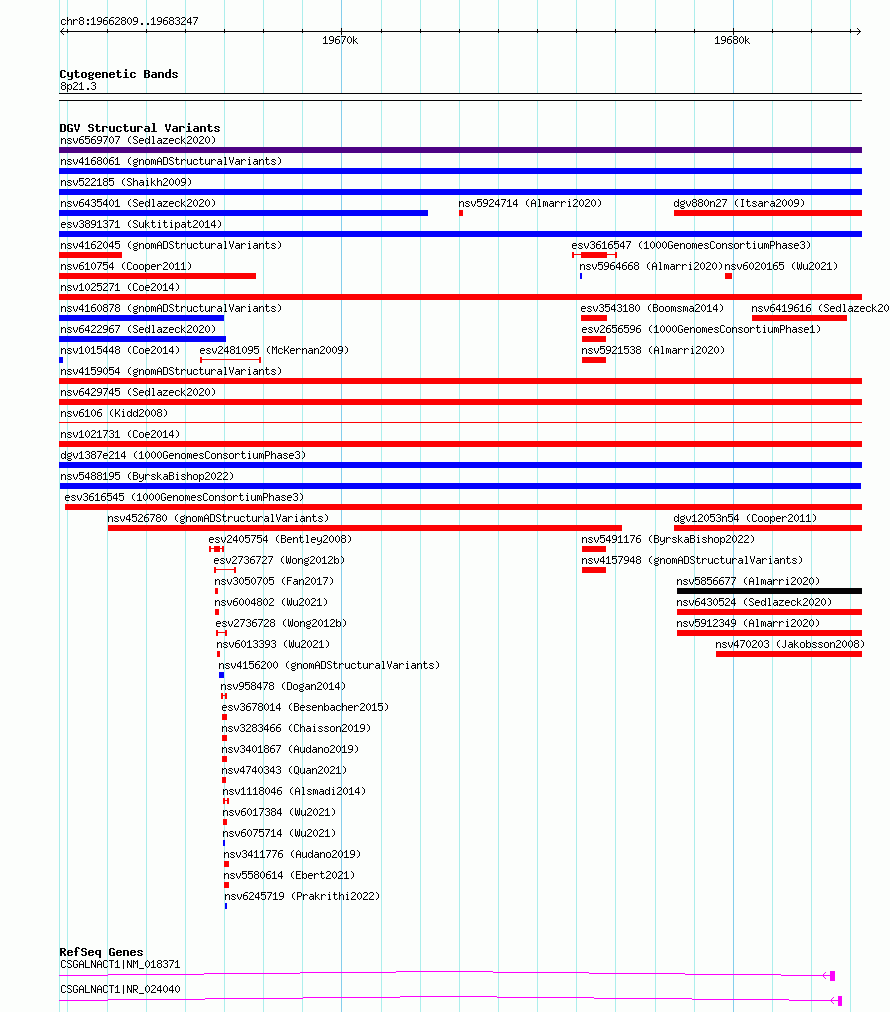The height and width of the screenshot is (1012, 890).
Task: Open nsv4168061 (gnomADStructuralVariants) variant label
Action: (x=171, y=161)
